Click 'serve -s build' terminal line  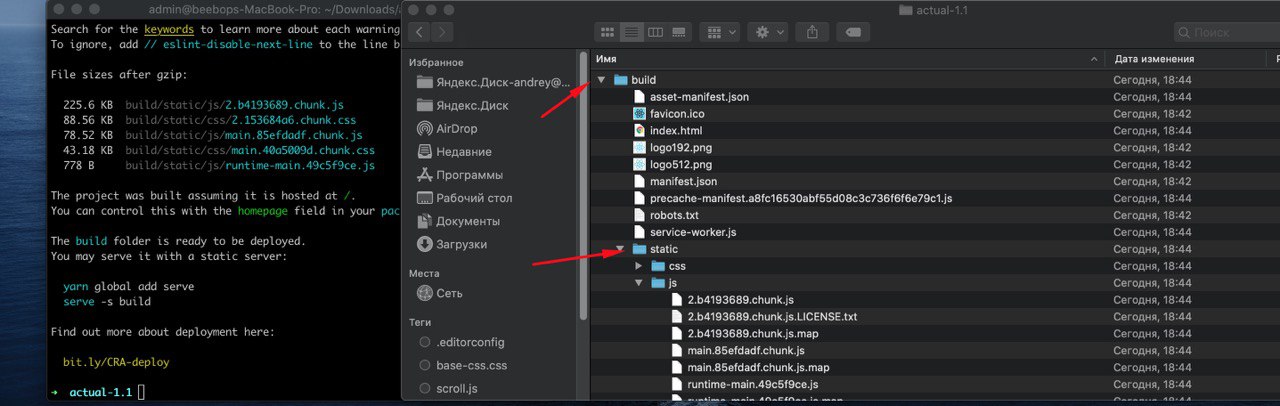pyautogui.click(x=107, y=301)
